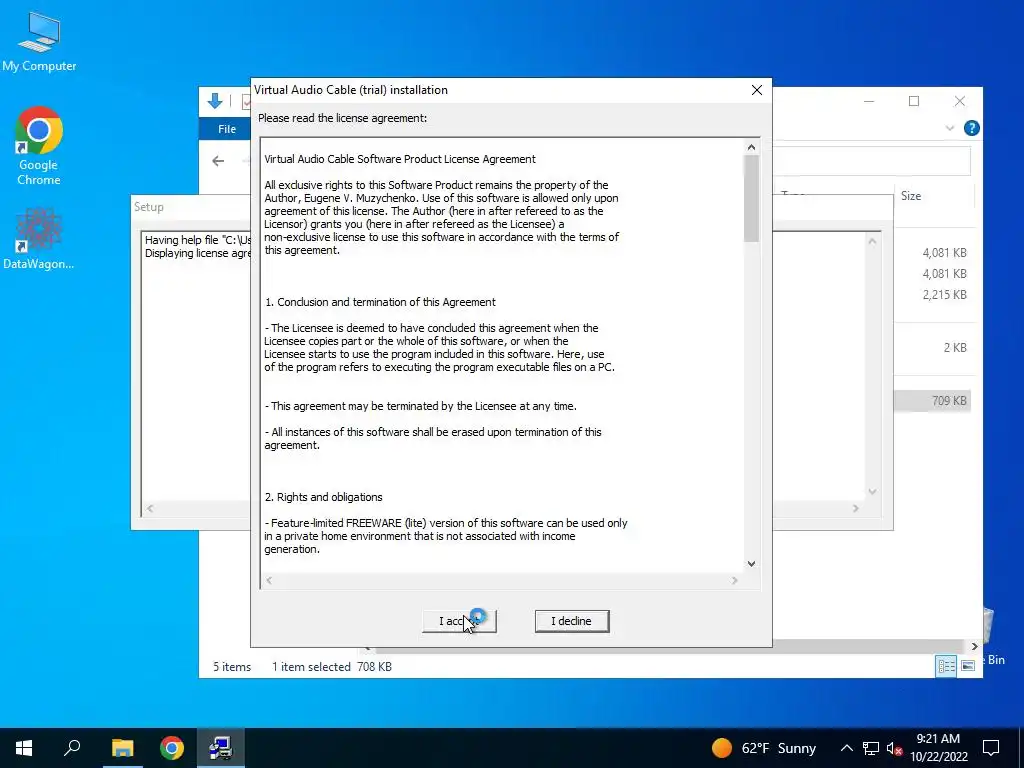Open the File tab in File Explorer
The image size is (1024, 768).
click(x=227, y=129)
